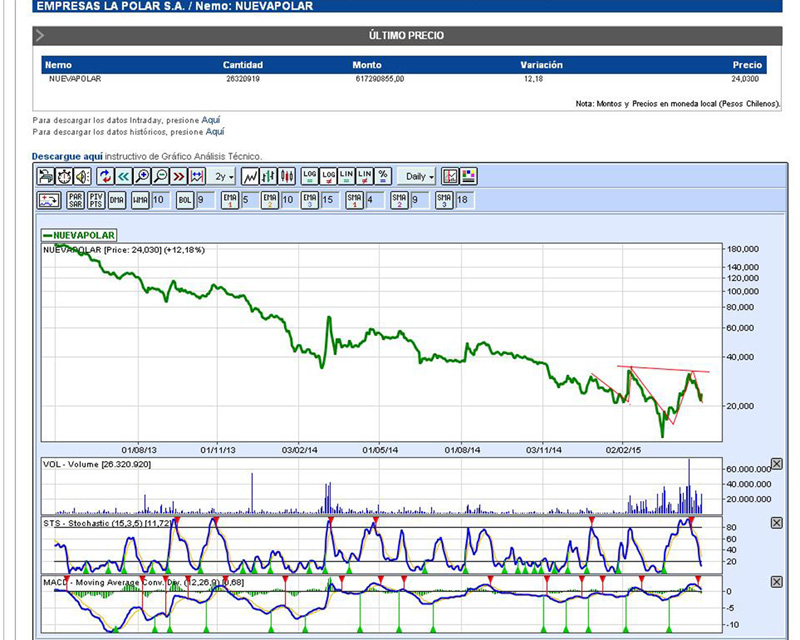The image size is (800, 640).
Task: Zoom in on the chart
Action: (142, 177)
